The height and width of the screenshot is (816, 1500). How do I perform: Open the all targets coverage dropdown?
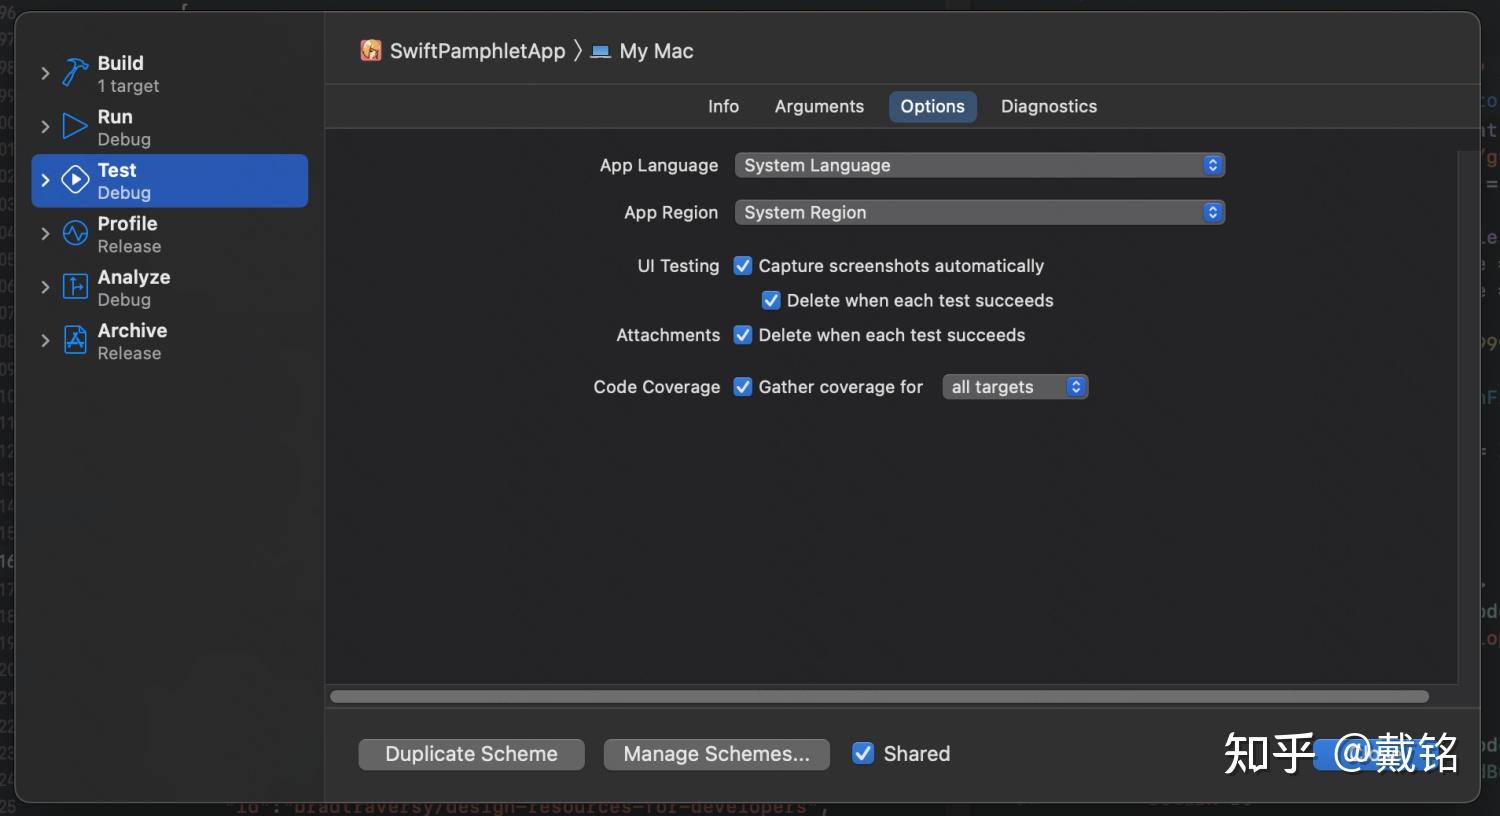pos(1014,387)
